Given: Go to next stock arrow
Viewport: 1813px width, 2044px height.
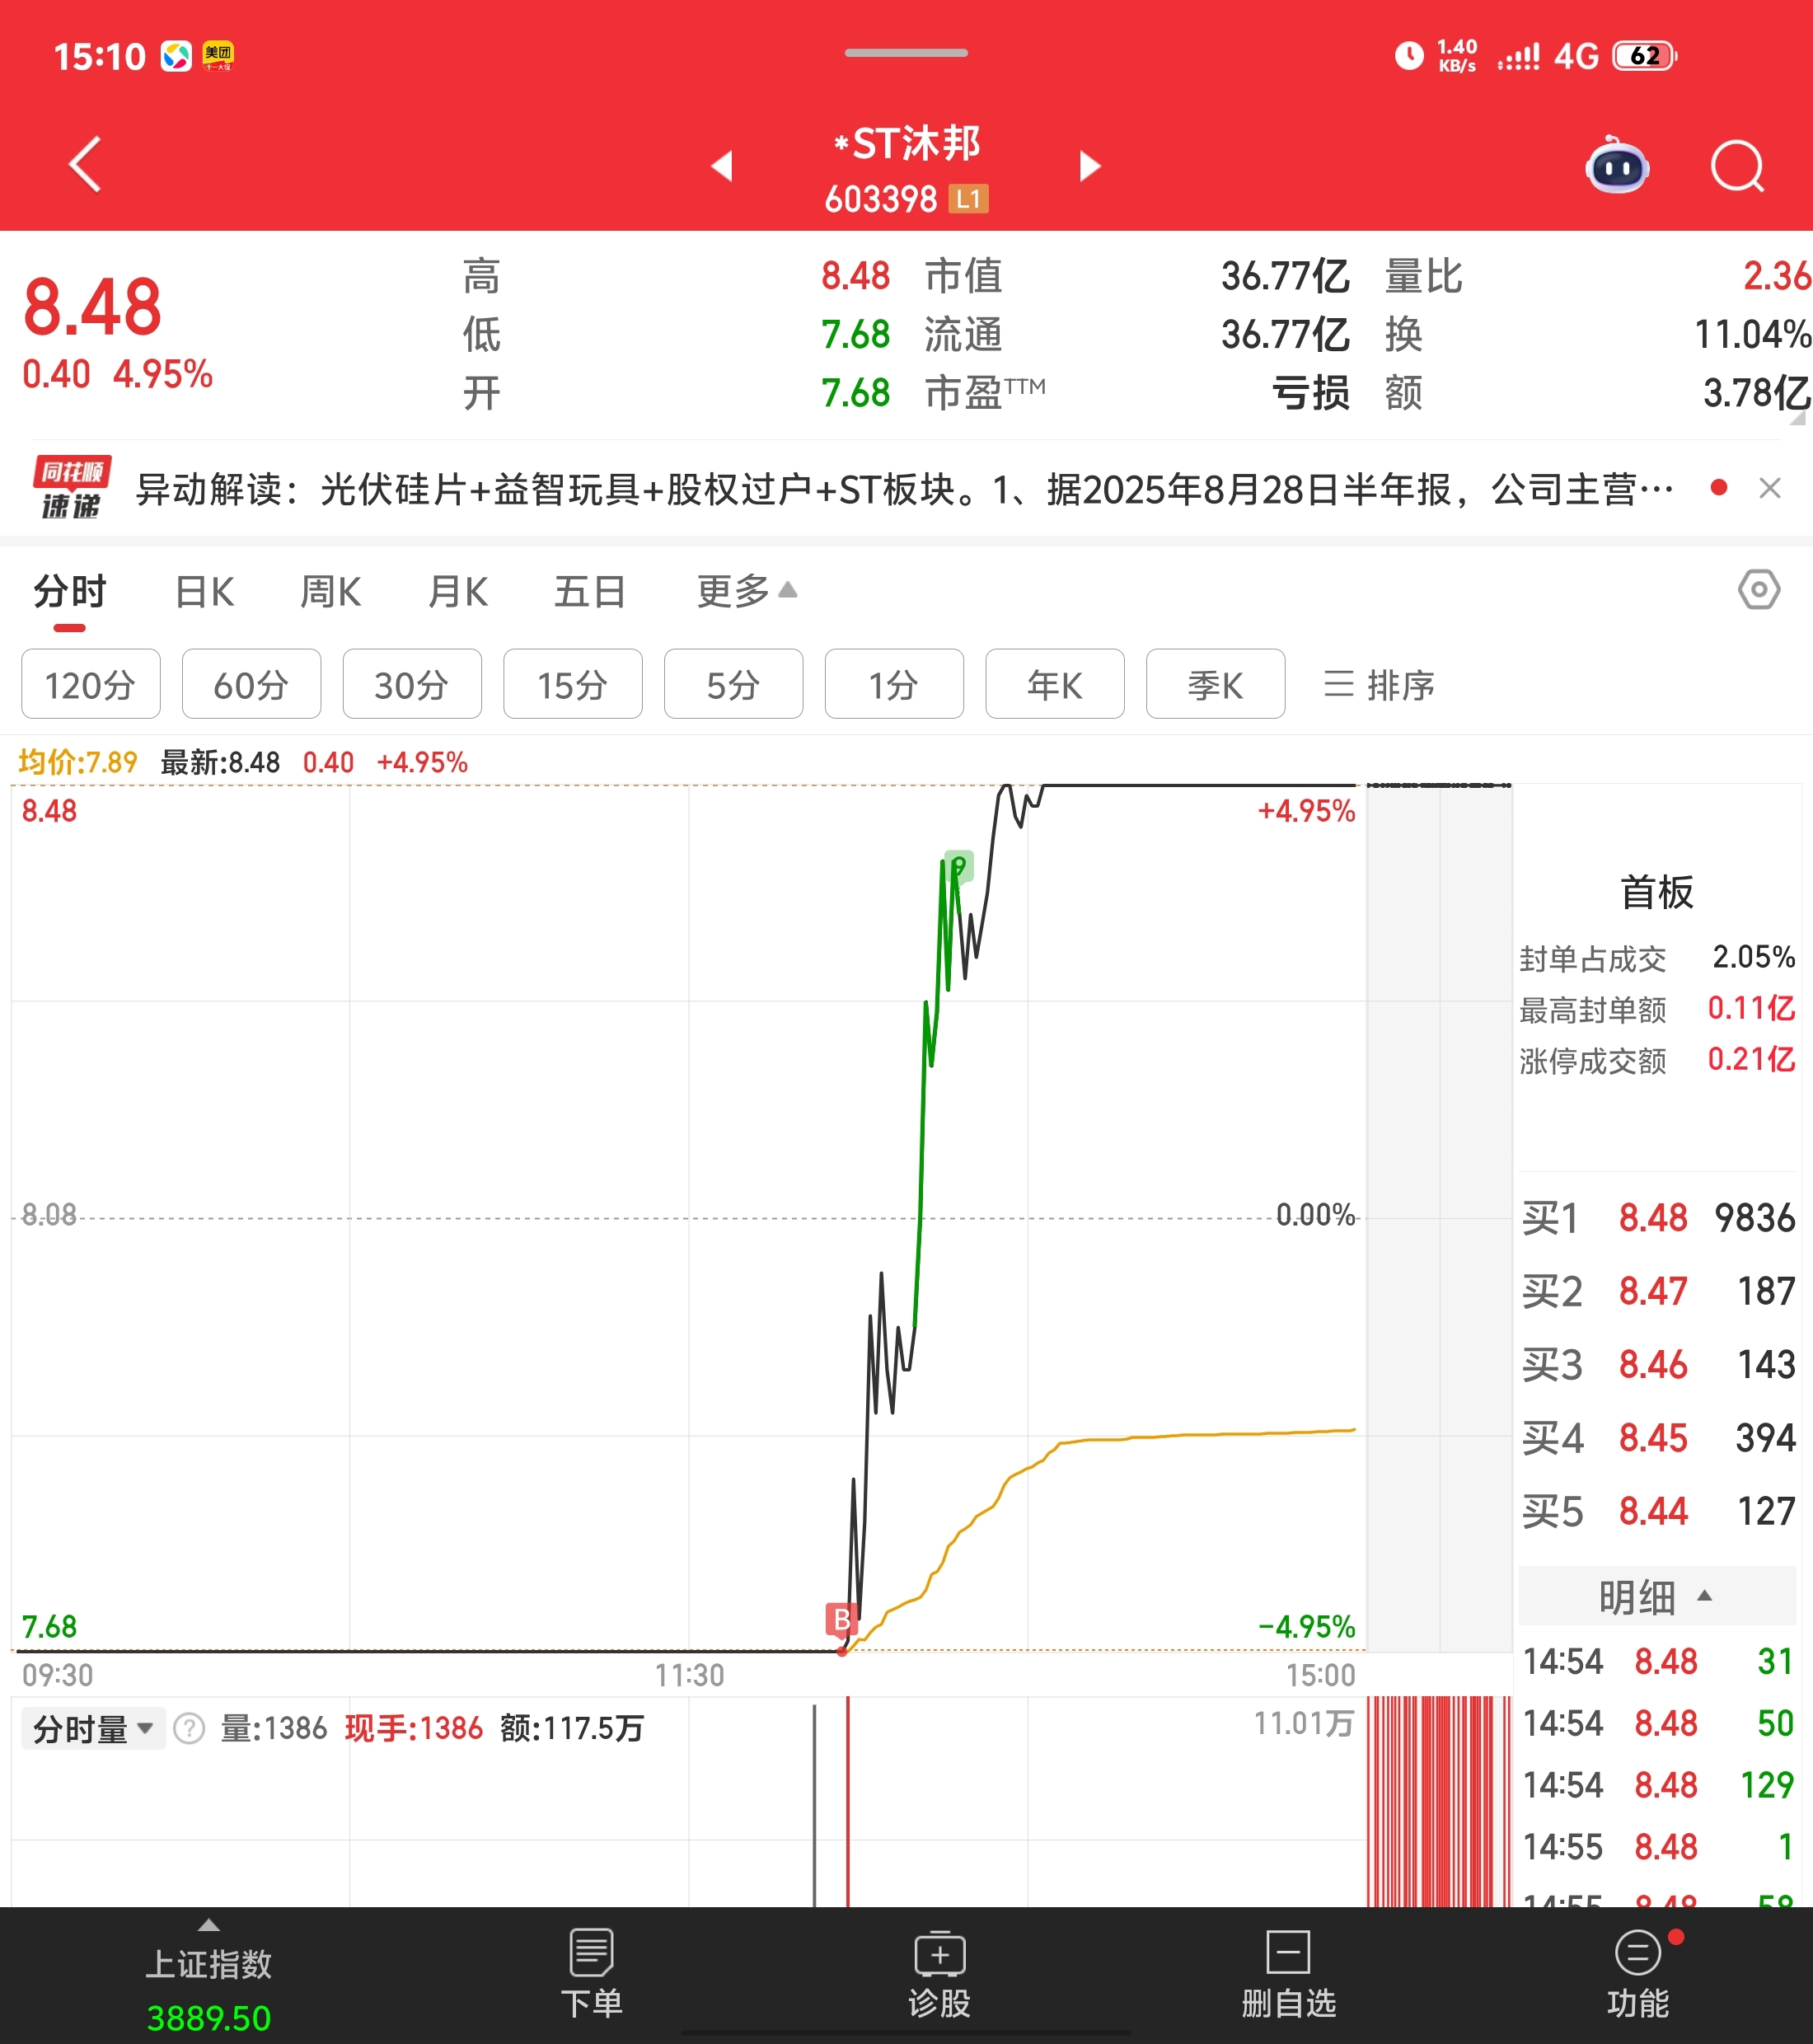Looking at the screenshot, I should pos(1090,166).
